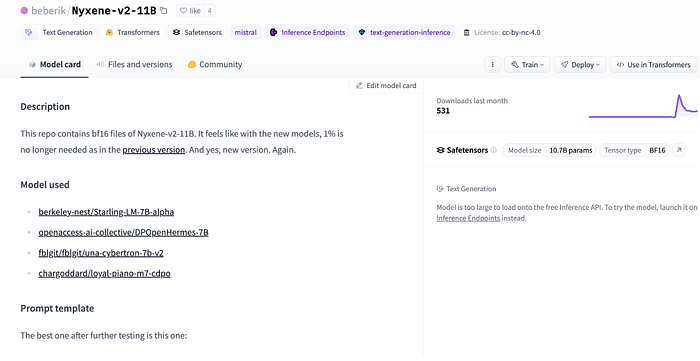700x361 pixels.
Task: Select the Safetensors tag
Action: (197, 32)
